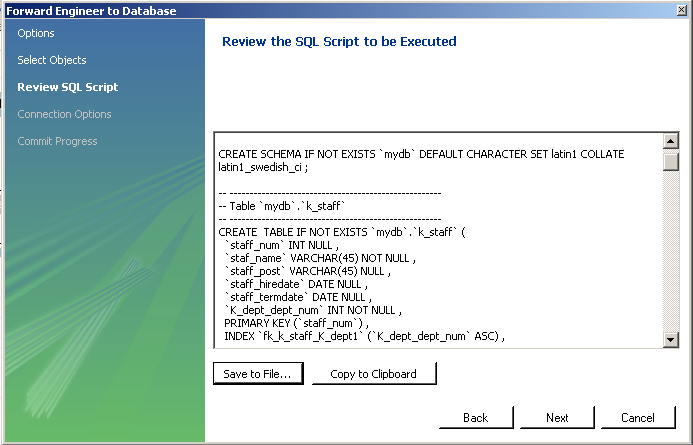
Task: Click the `staff_hiredate` DATE NULL line
Action: pyautogui.click(x=296, y=284)
